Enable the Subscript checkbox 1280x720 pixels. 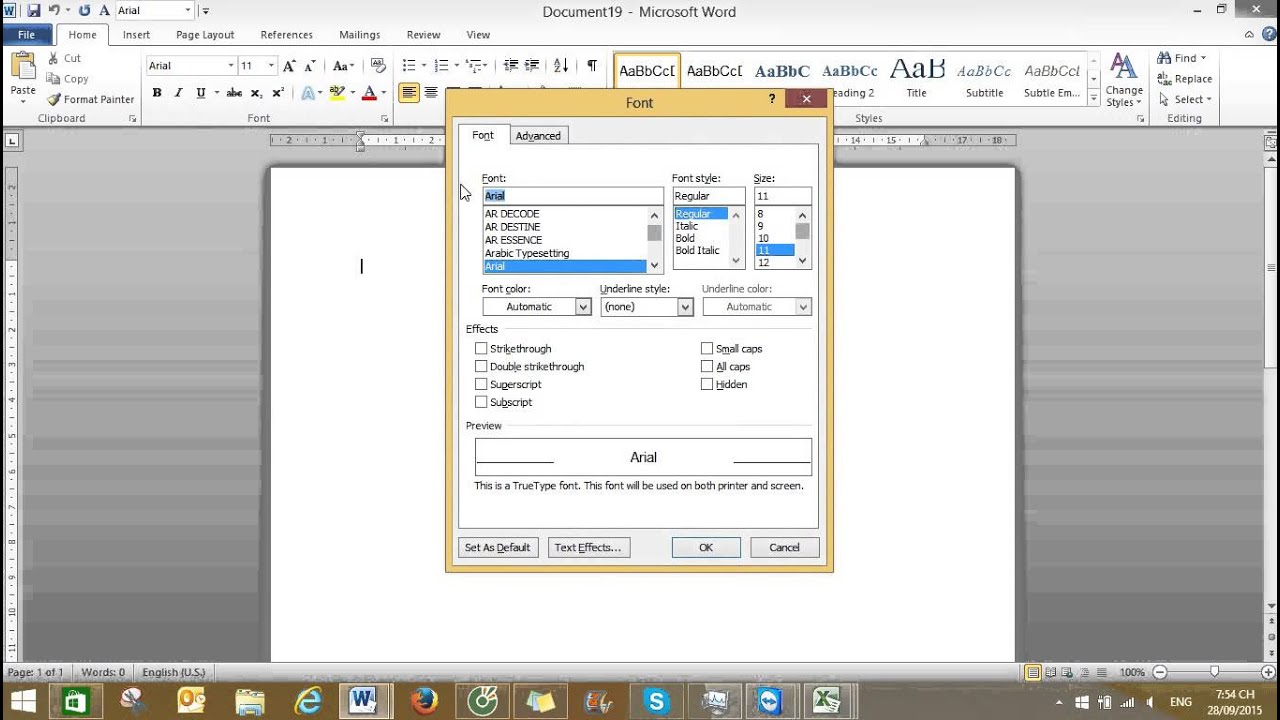click(481, 402)
